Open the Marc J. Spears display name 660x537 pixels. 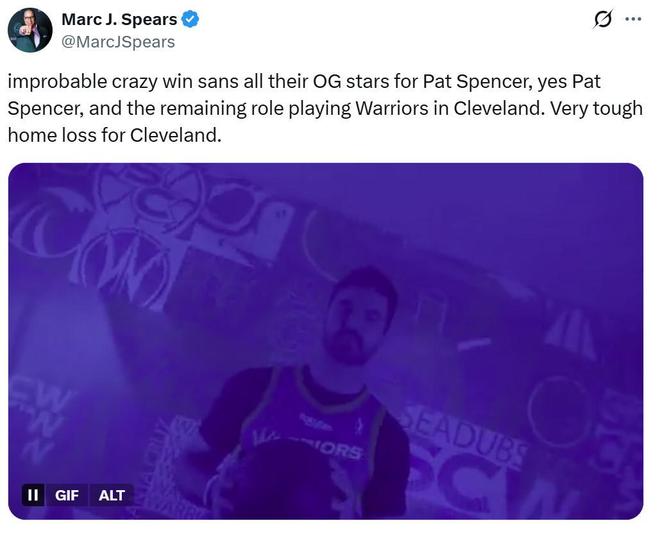coord(119,19)
